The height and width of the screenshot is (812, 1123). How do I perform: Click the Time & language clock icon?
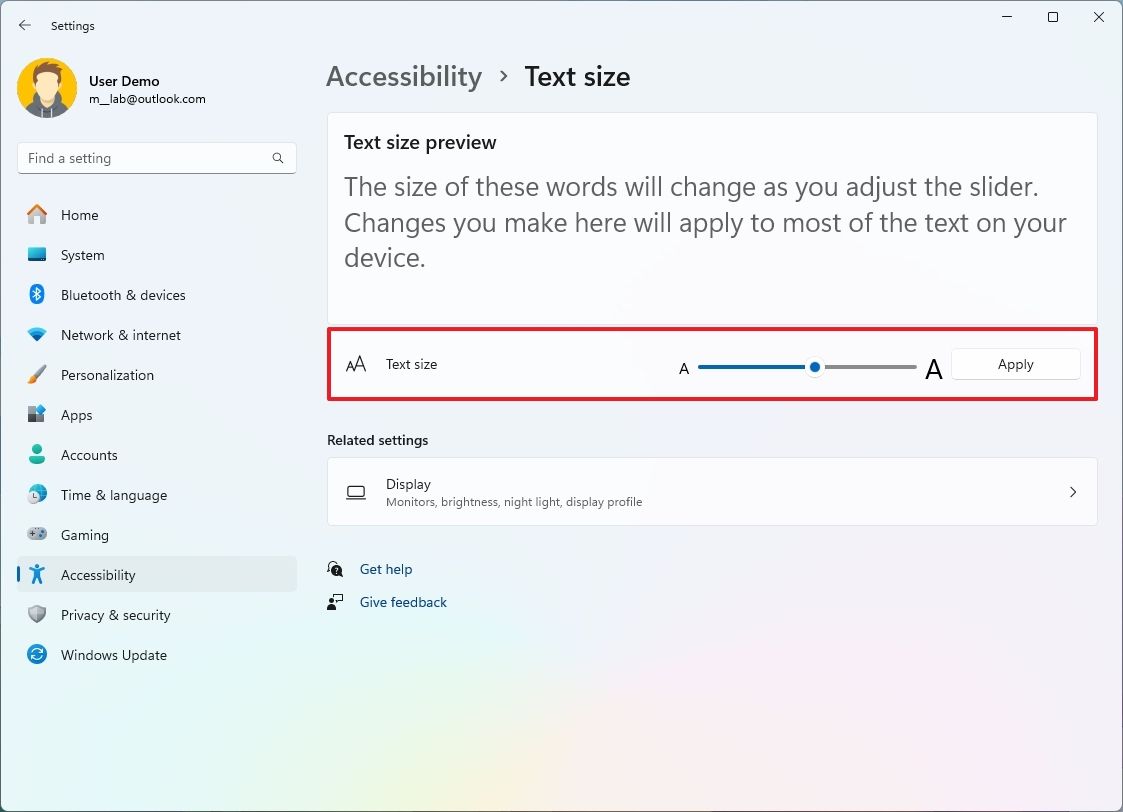(x=37, y=495)
